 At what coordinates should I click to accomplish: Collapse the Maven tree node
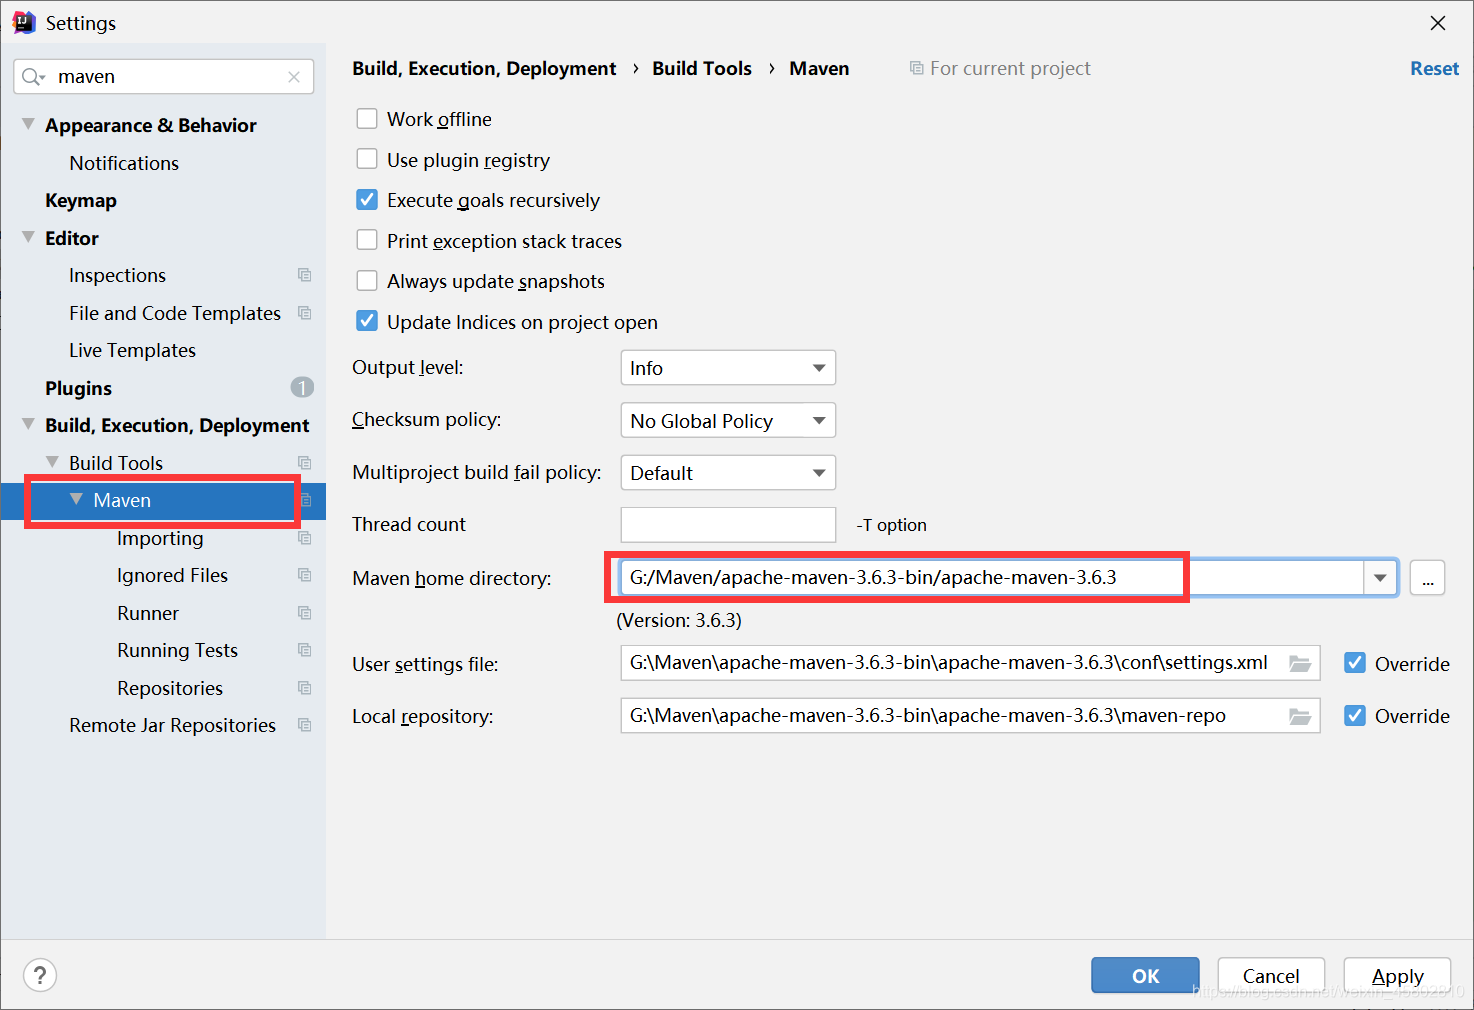(x=76, y=499)
